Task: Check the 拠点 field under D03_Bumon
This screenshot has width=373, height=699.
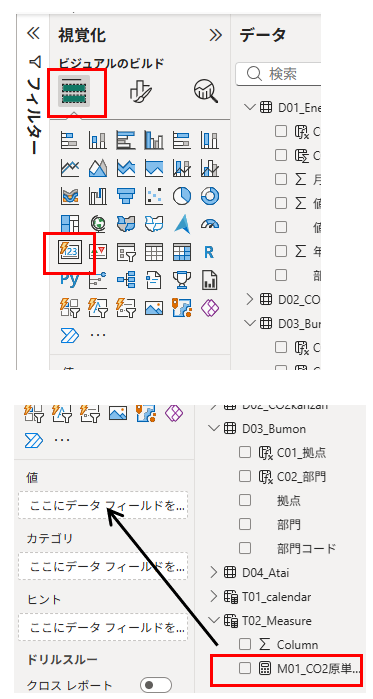Action: coord(245,500)
